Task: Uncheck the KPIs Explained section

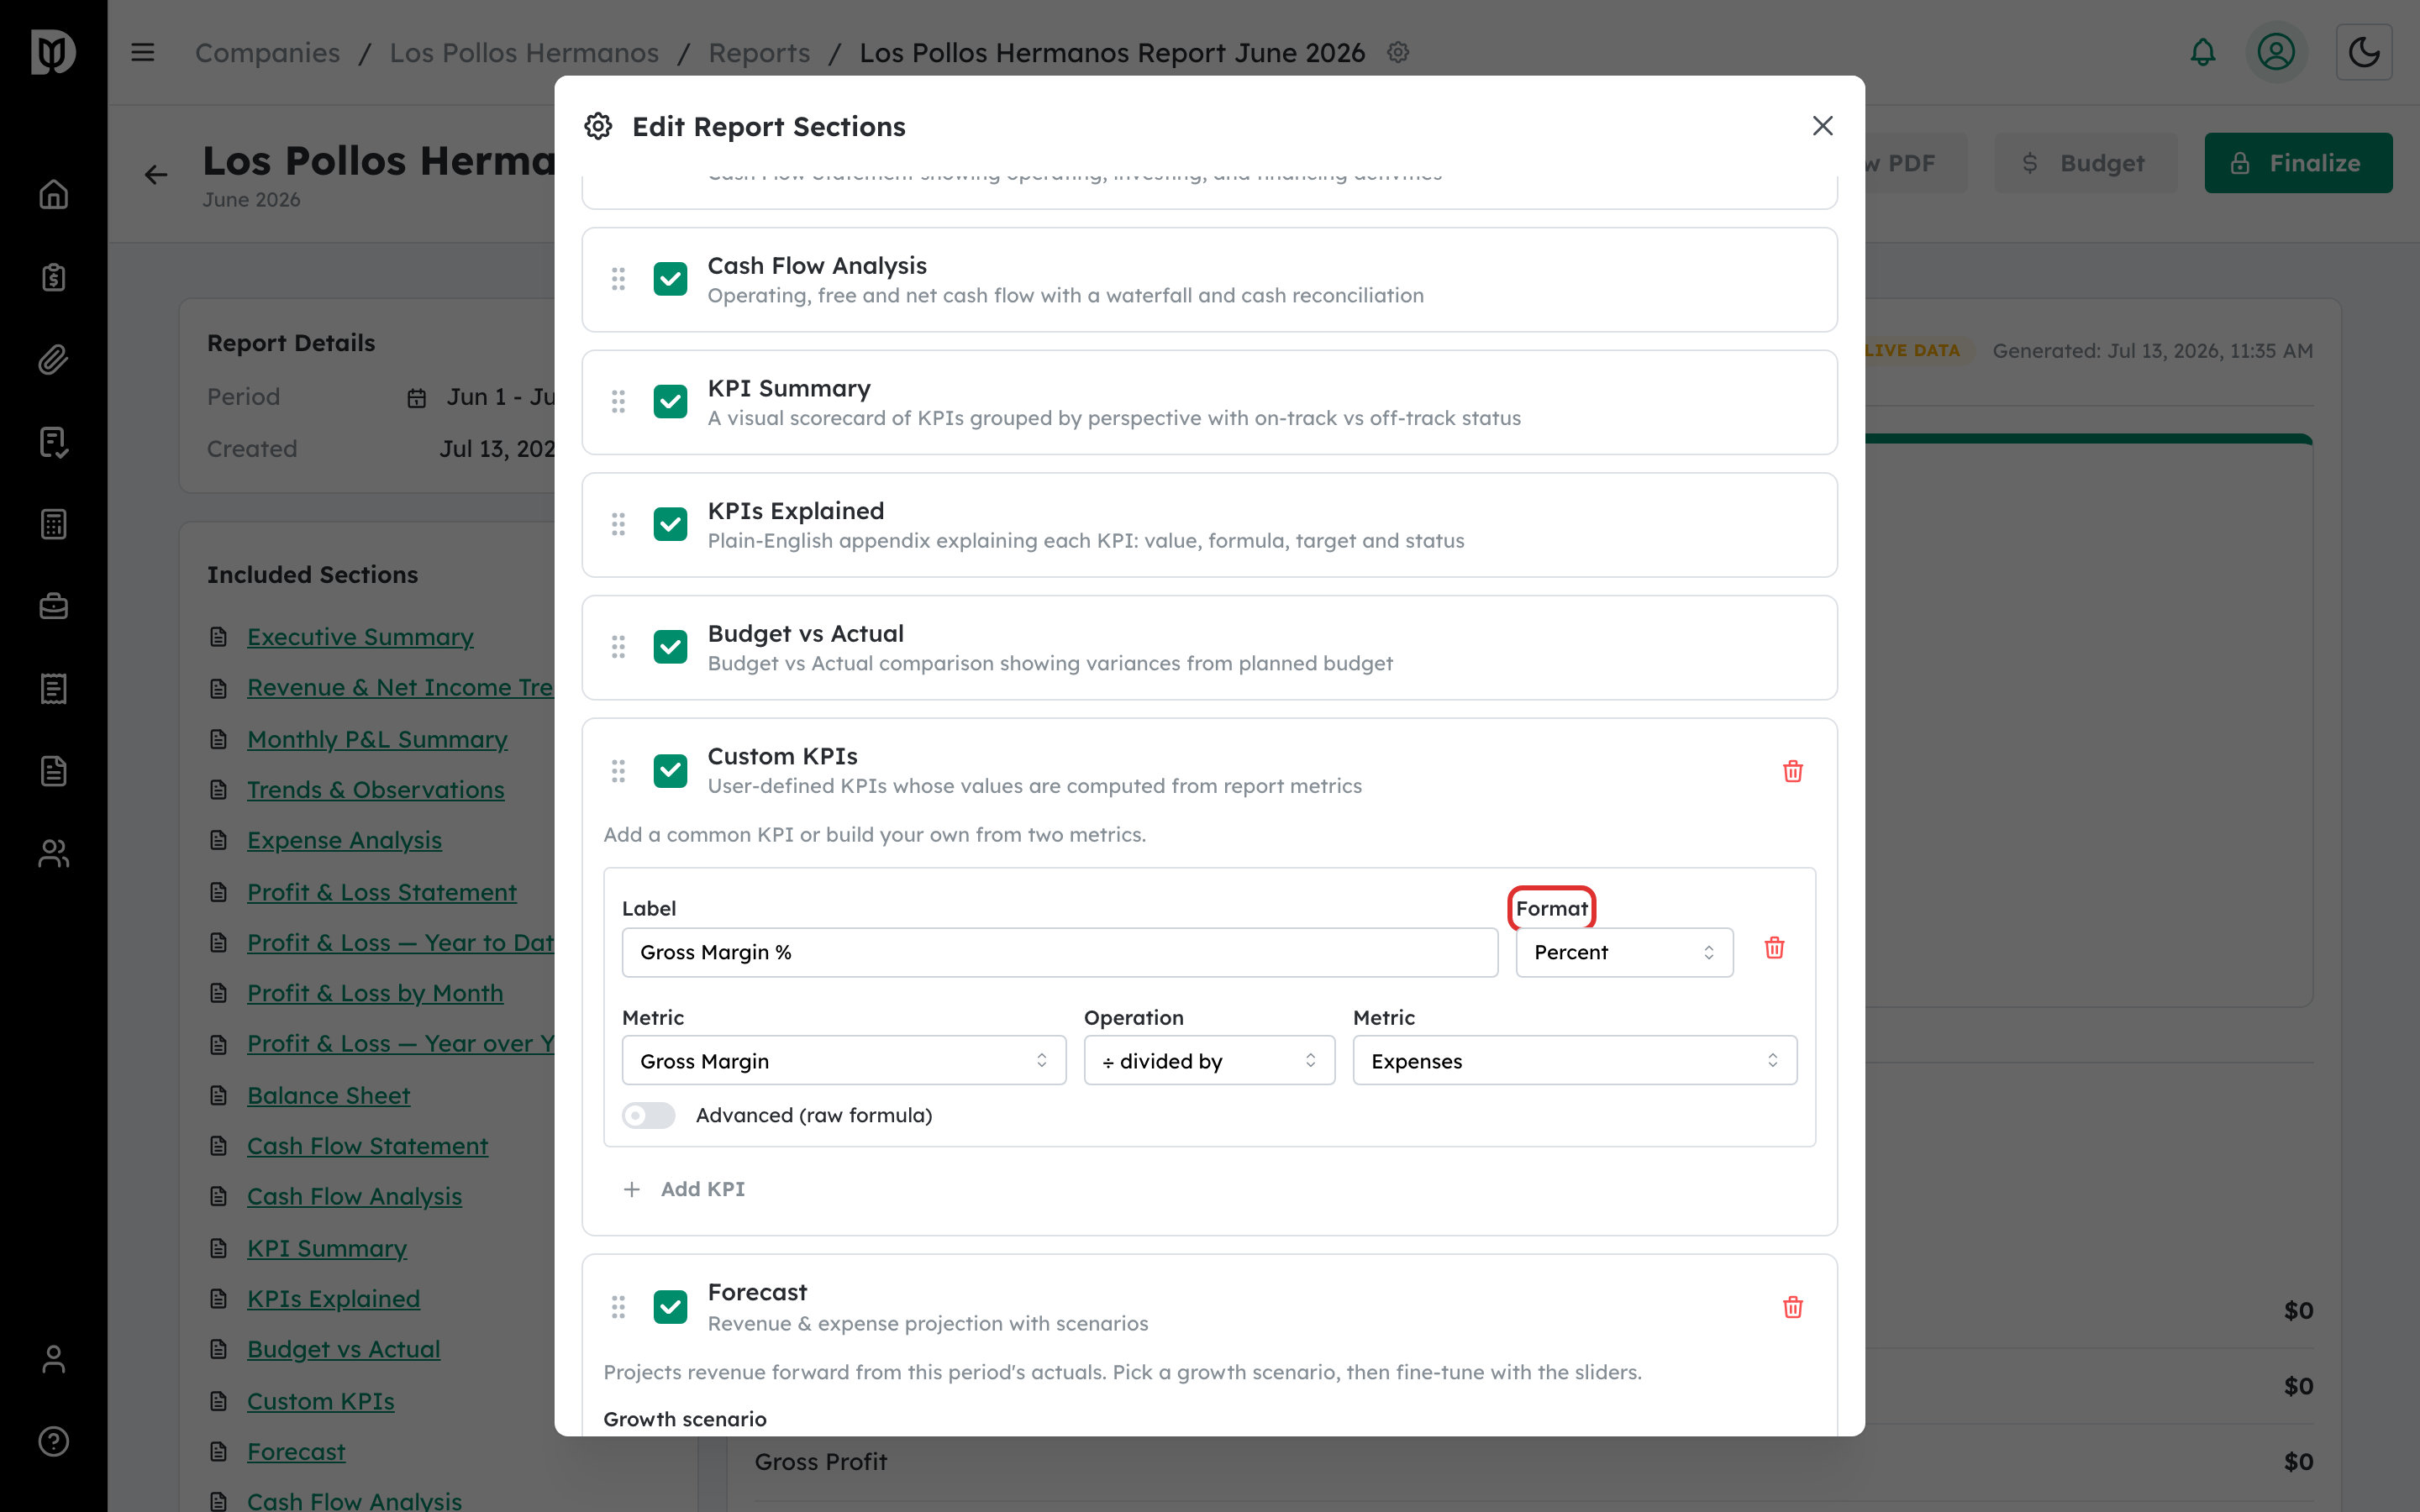Action: [x=670, y=524]
